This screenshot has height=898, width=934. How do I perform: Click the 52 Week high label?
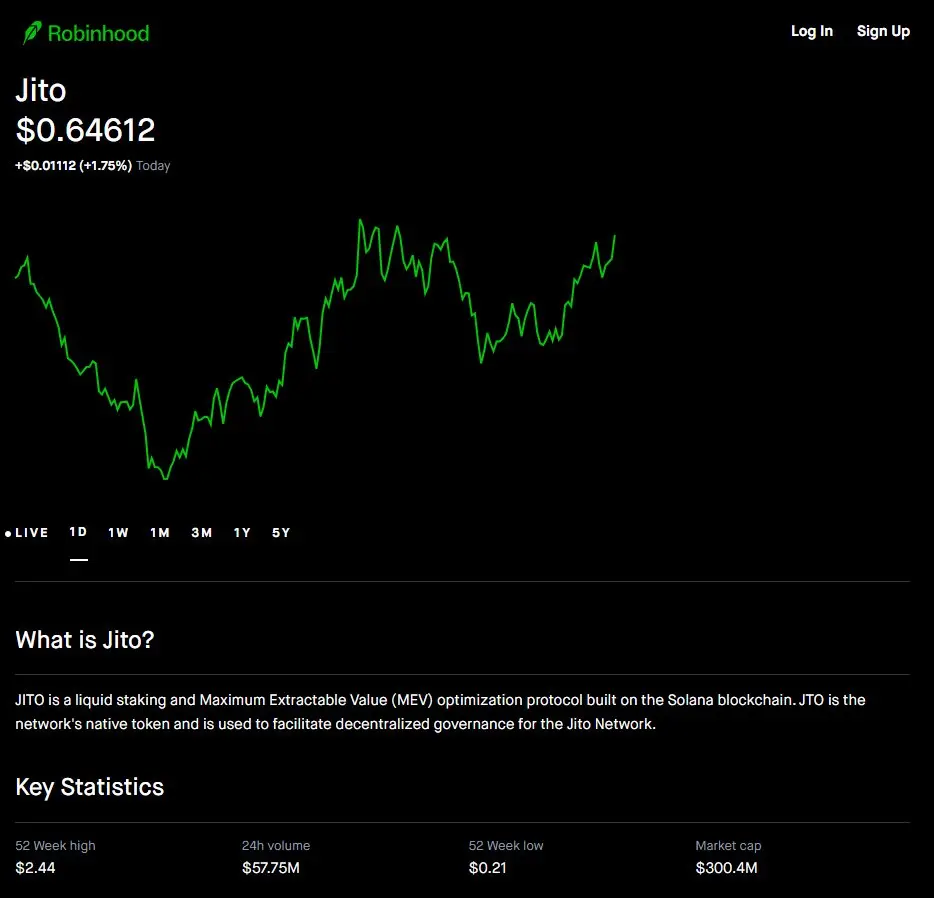(55, 846)
